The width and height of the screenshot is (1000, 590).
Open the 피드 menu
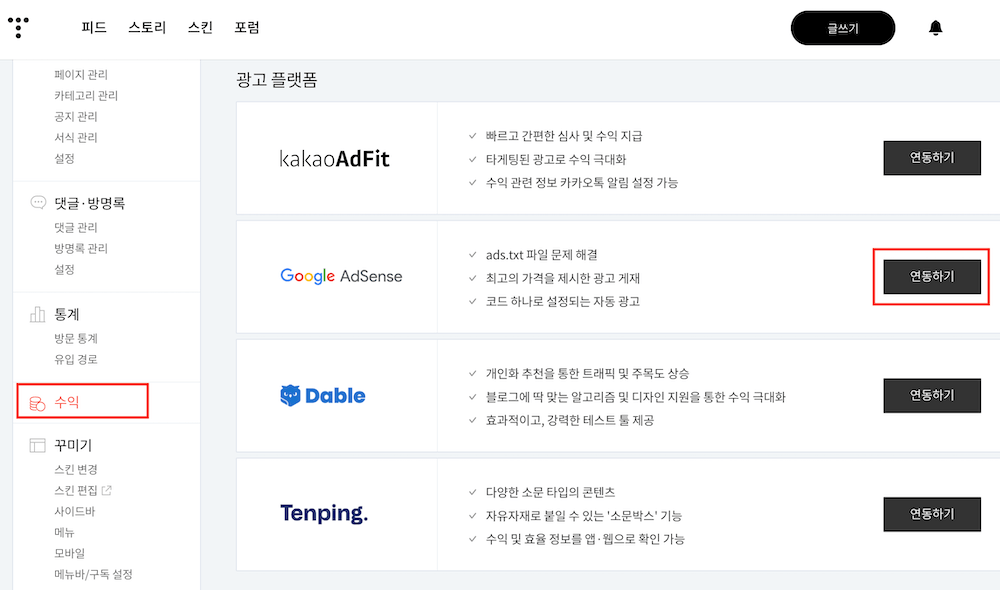pyautogui.click(x=94, y=27)
